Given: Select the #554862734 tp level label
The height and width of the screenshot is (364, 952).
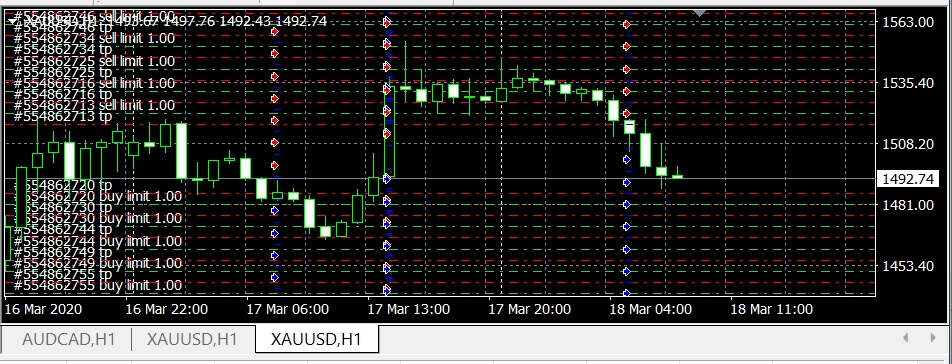Looking at the screenshot, I should (63, 49).
